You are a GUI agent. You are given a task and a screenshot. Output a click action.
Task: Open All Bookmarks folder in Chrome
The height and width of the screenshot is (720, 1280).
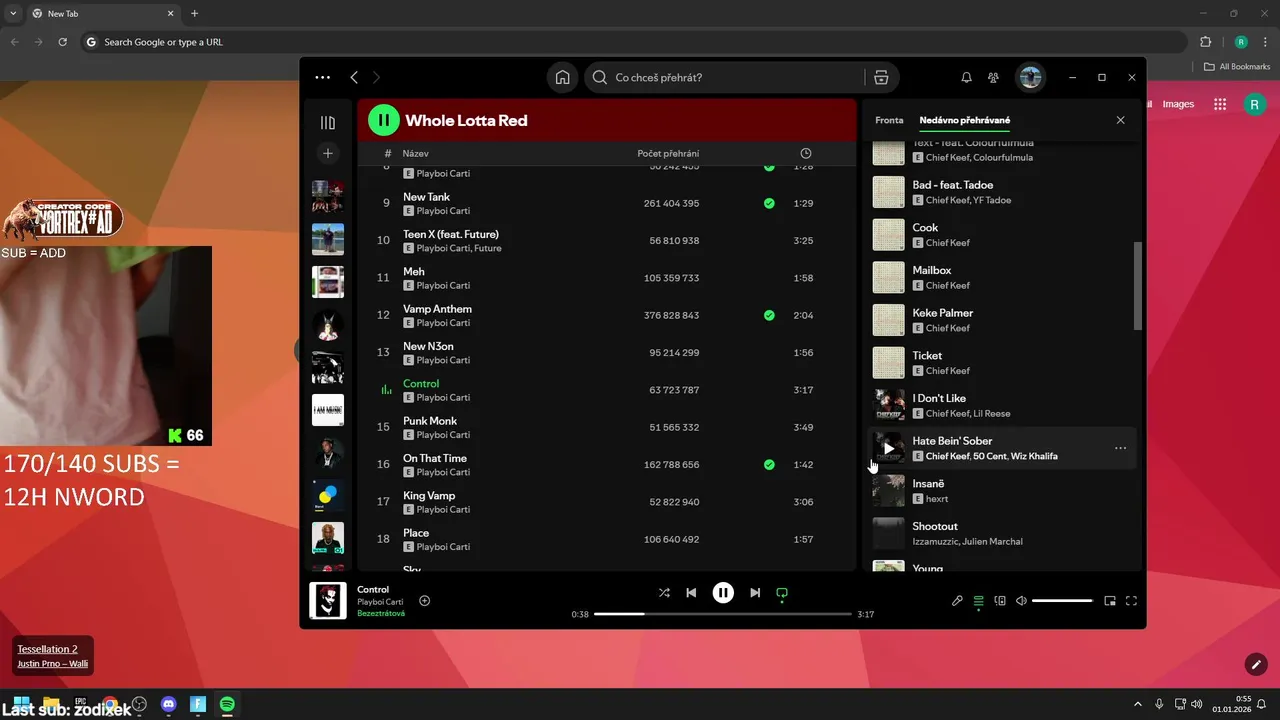coord(1237,67)
